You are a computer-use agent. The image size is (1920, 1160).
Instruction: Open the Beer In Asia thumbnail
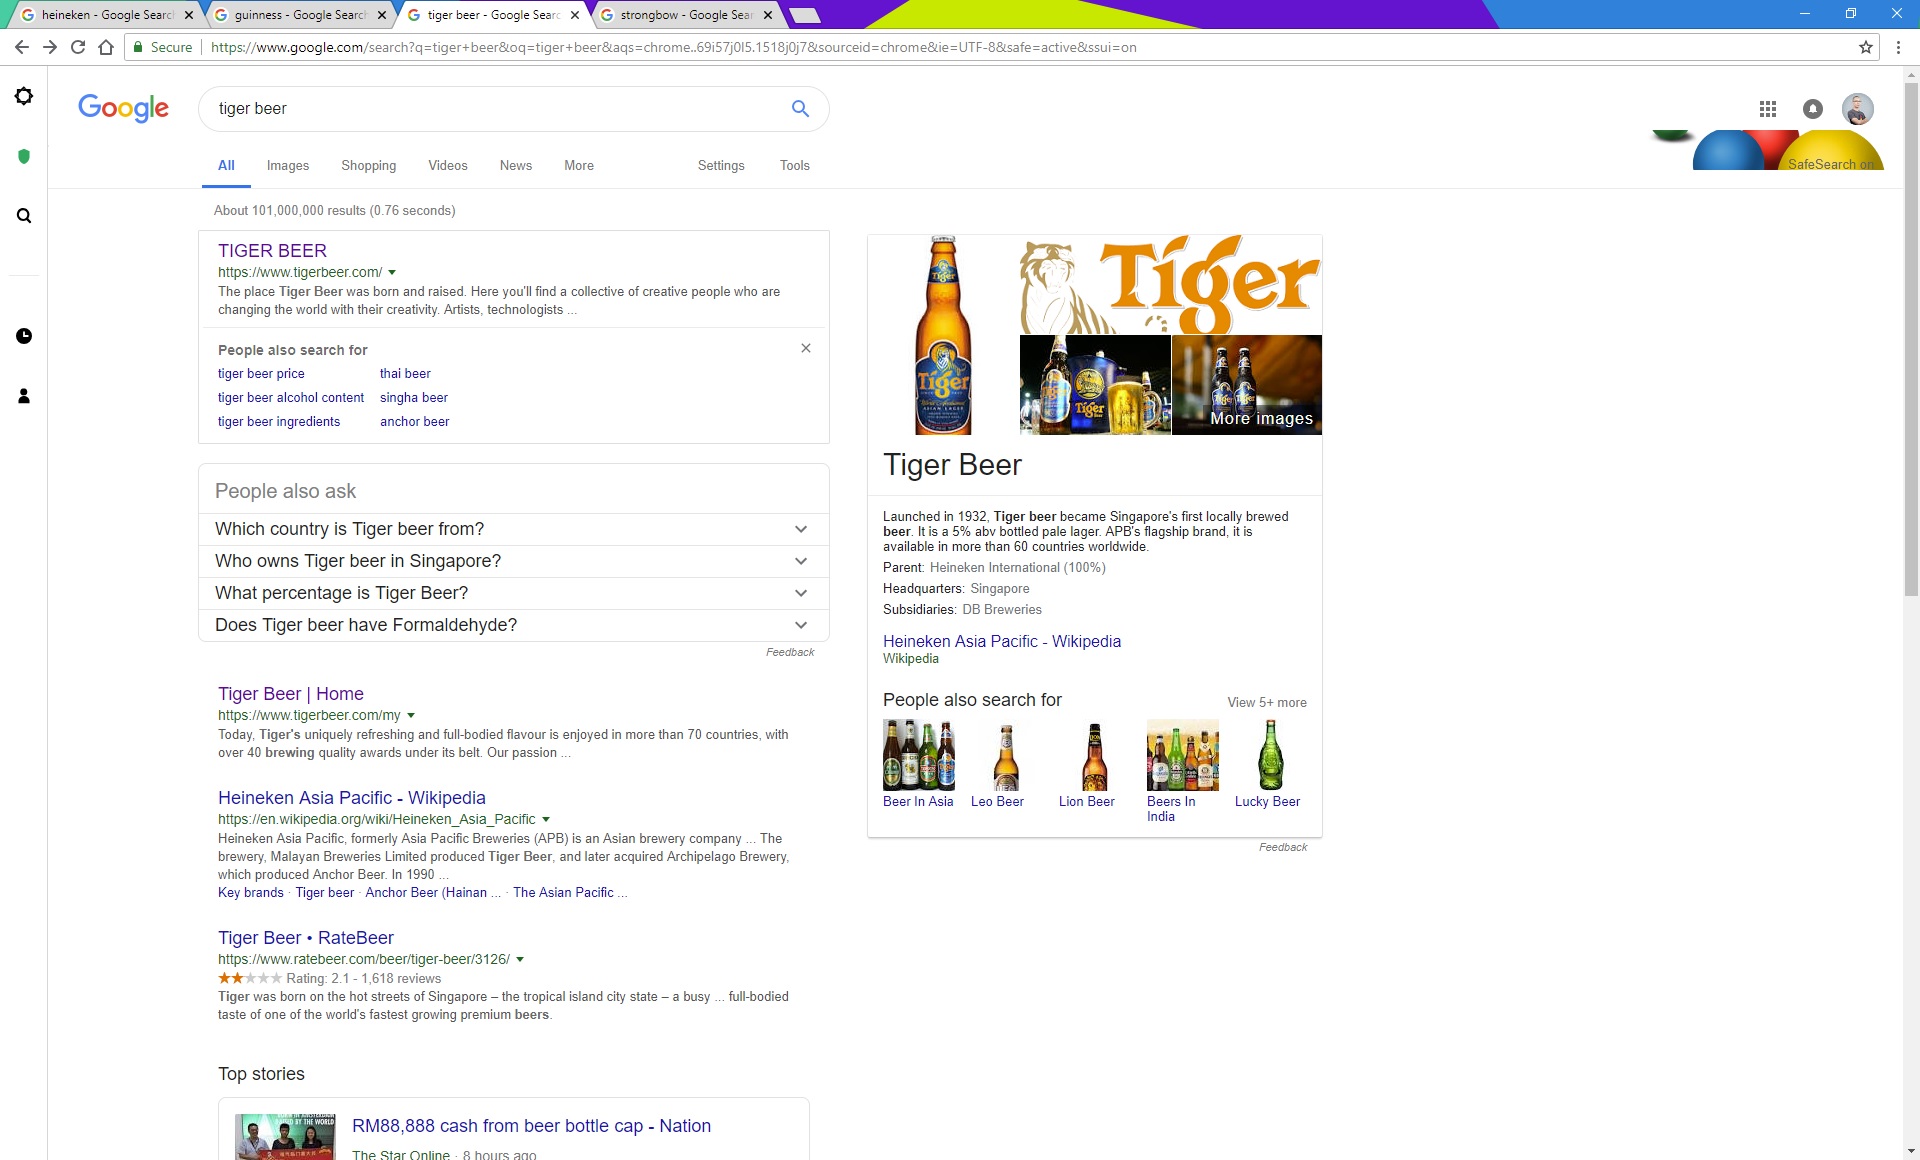[919, 755]
